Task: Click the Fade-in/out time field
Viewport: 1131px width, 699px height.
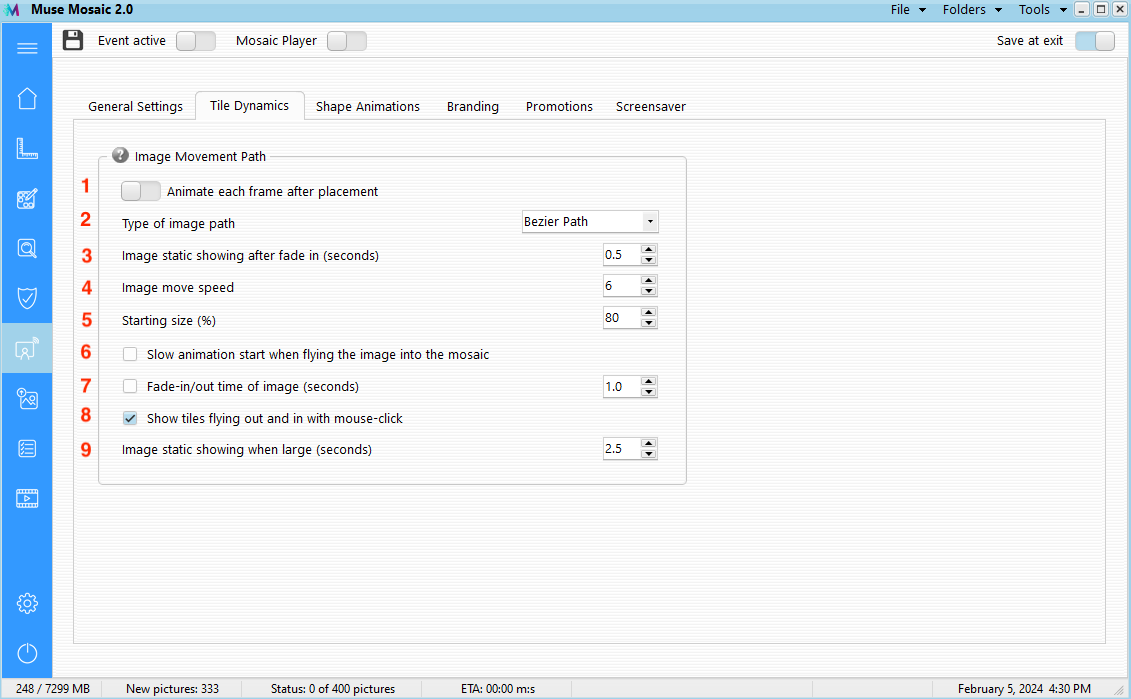Action: pyautogui.click(x=622, y=387)
